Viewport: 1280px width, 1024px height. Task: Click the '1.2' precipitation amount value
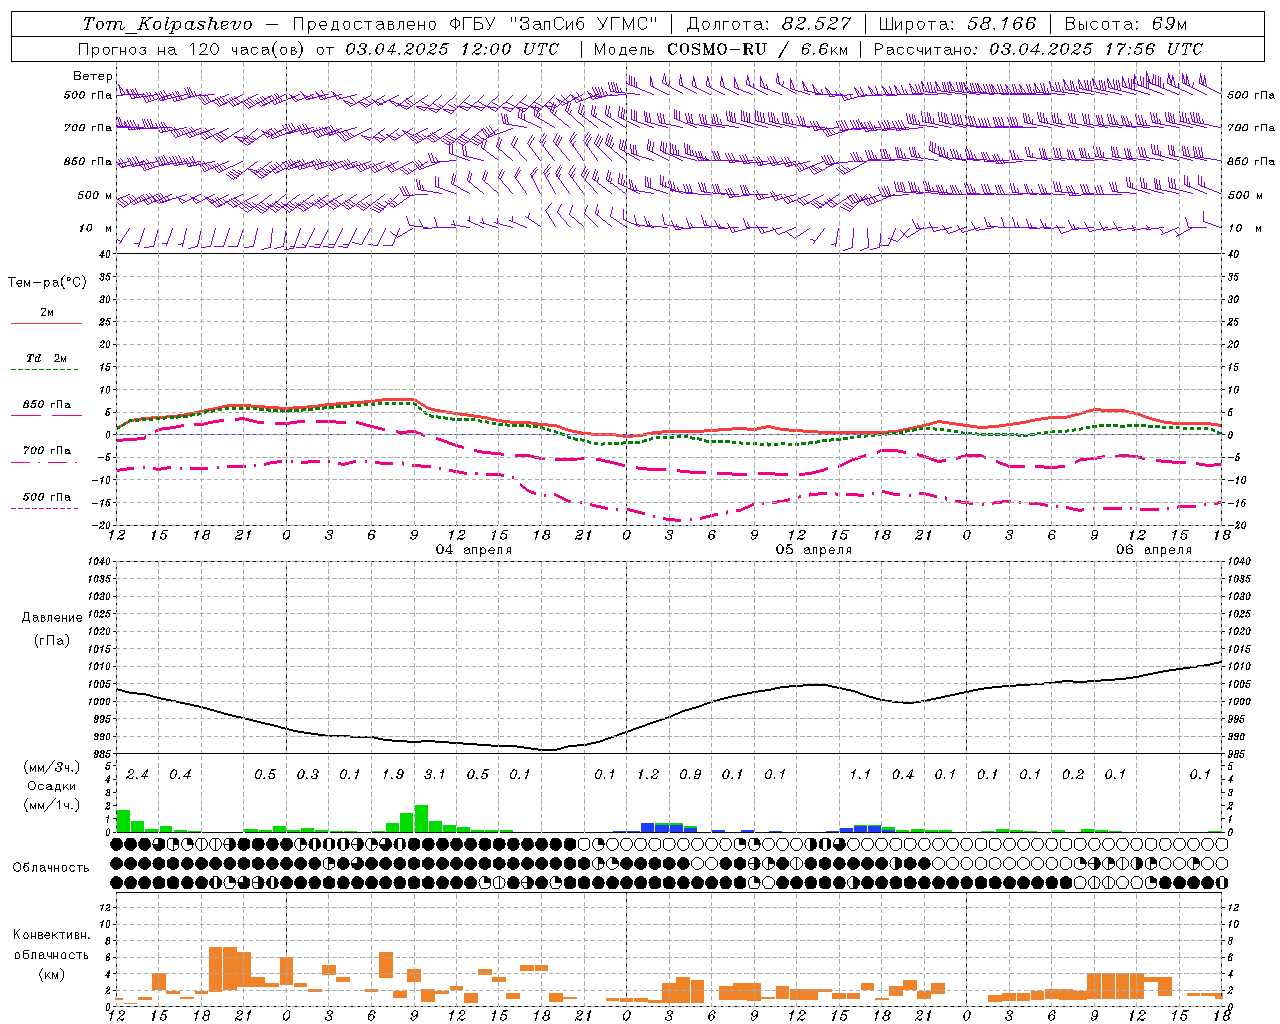click(648, 775)
